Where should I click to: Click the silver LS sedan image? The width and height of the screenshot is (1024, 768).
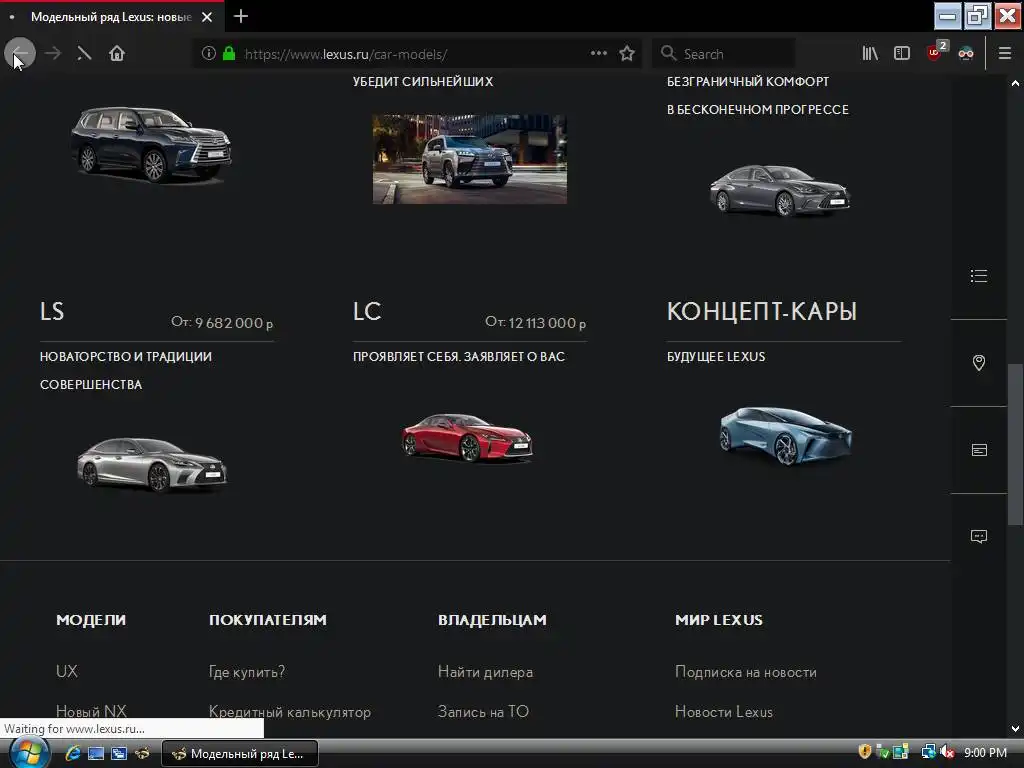click(152, 464)
